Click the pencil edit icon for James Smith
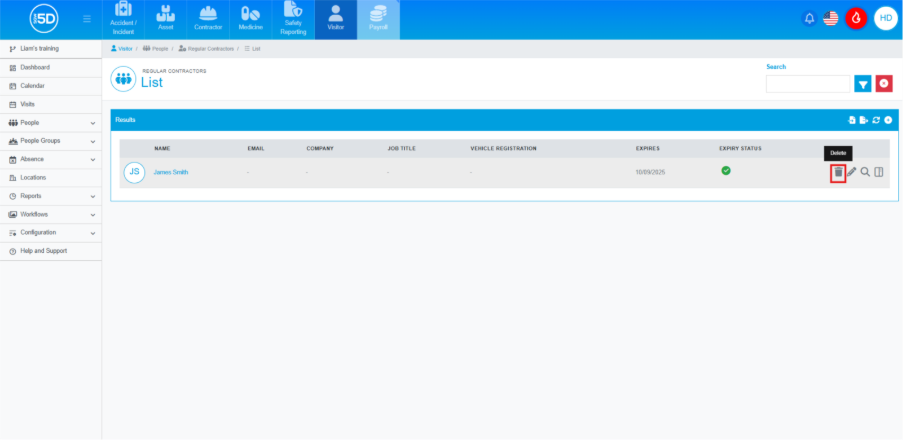The height and width of the screenshot is (441, 903). (852, 172)
